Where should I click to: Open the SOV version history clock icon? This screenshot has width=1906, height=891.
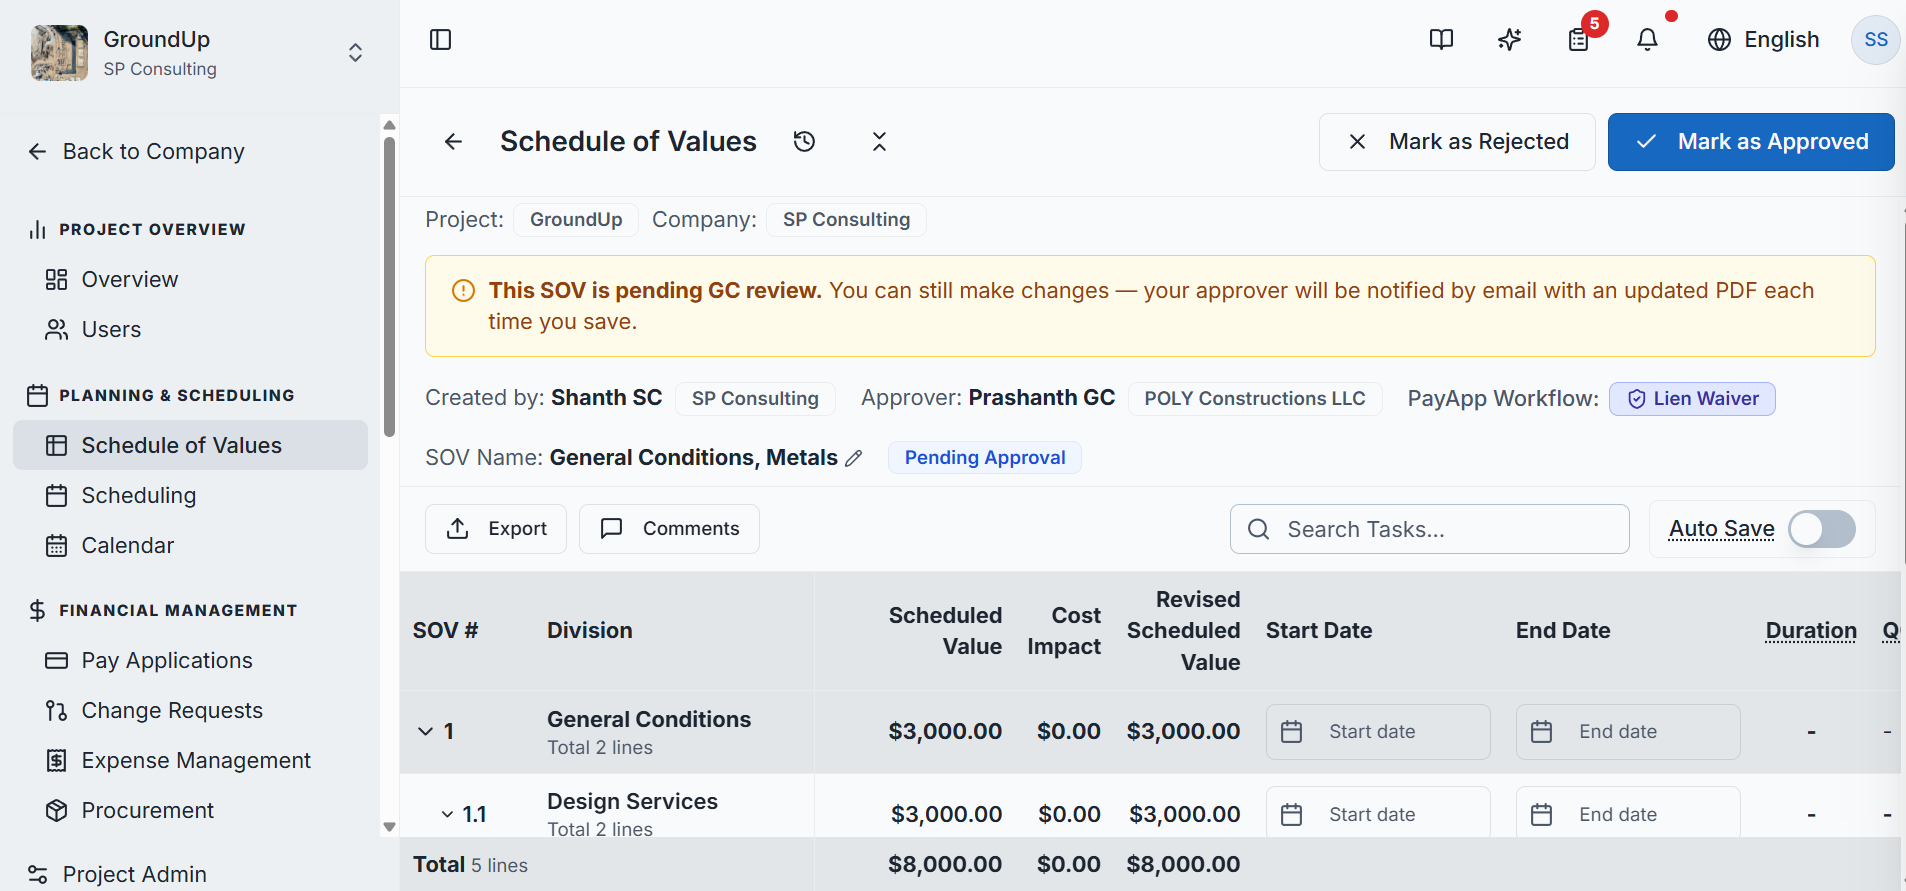point(804,142)
